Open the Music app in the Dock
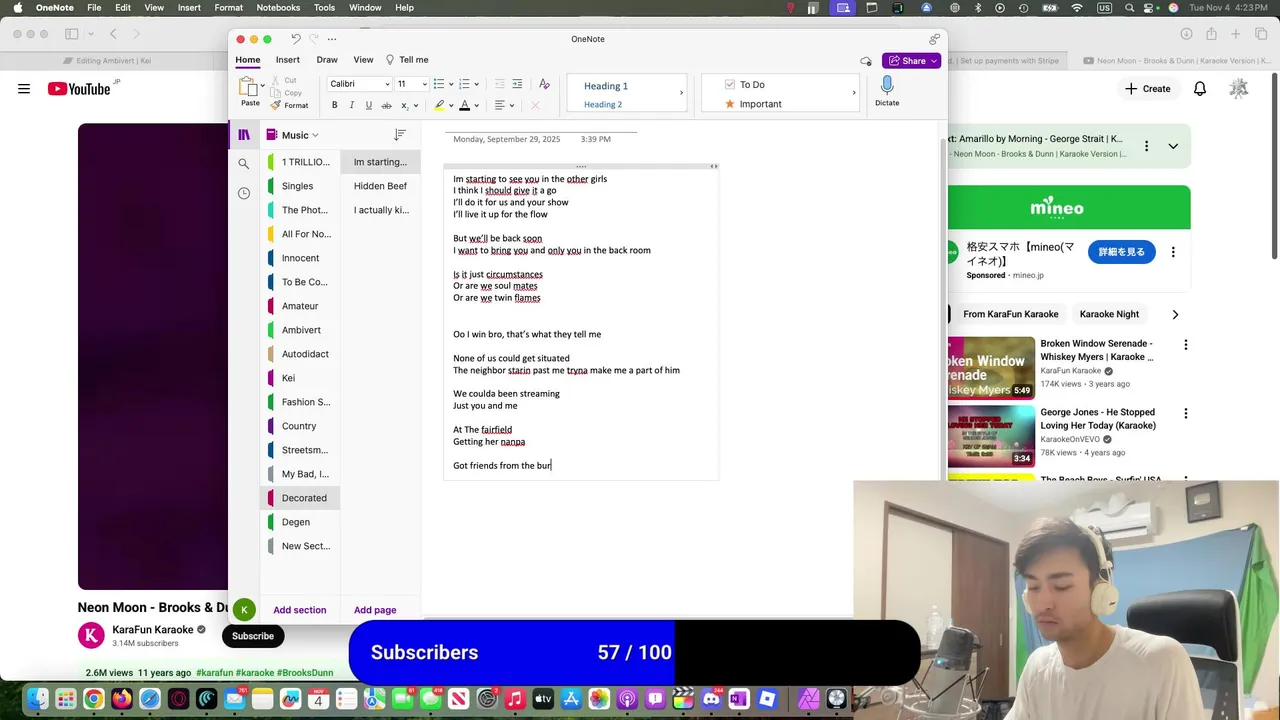 tap(515, 699)
